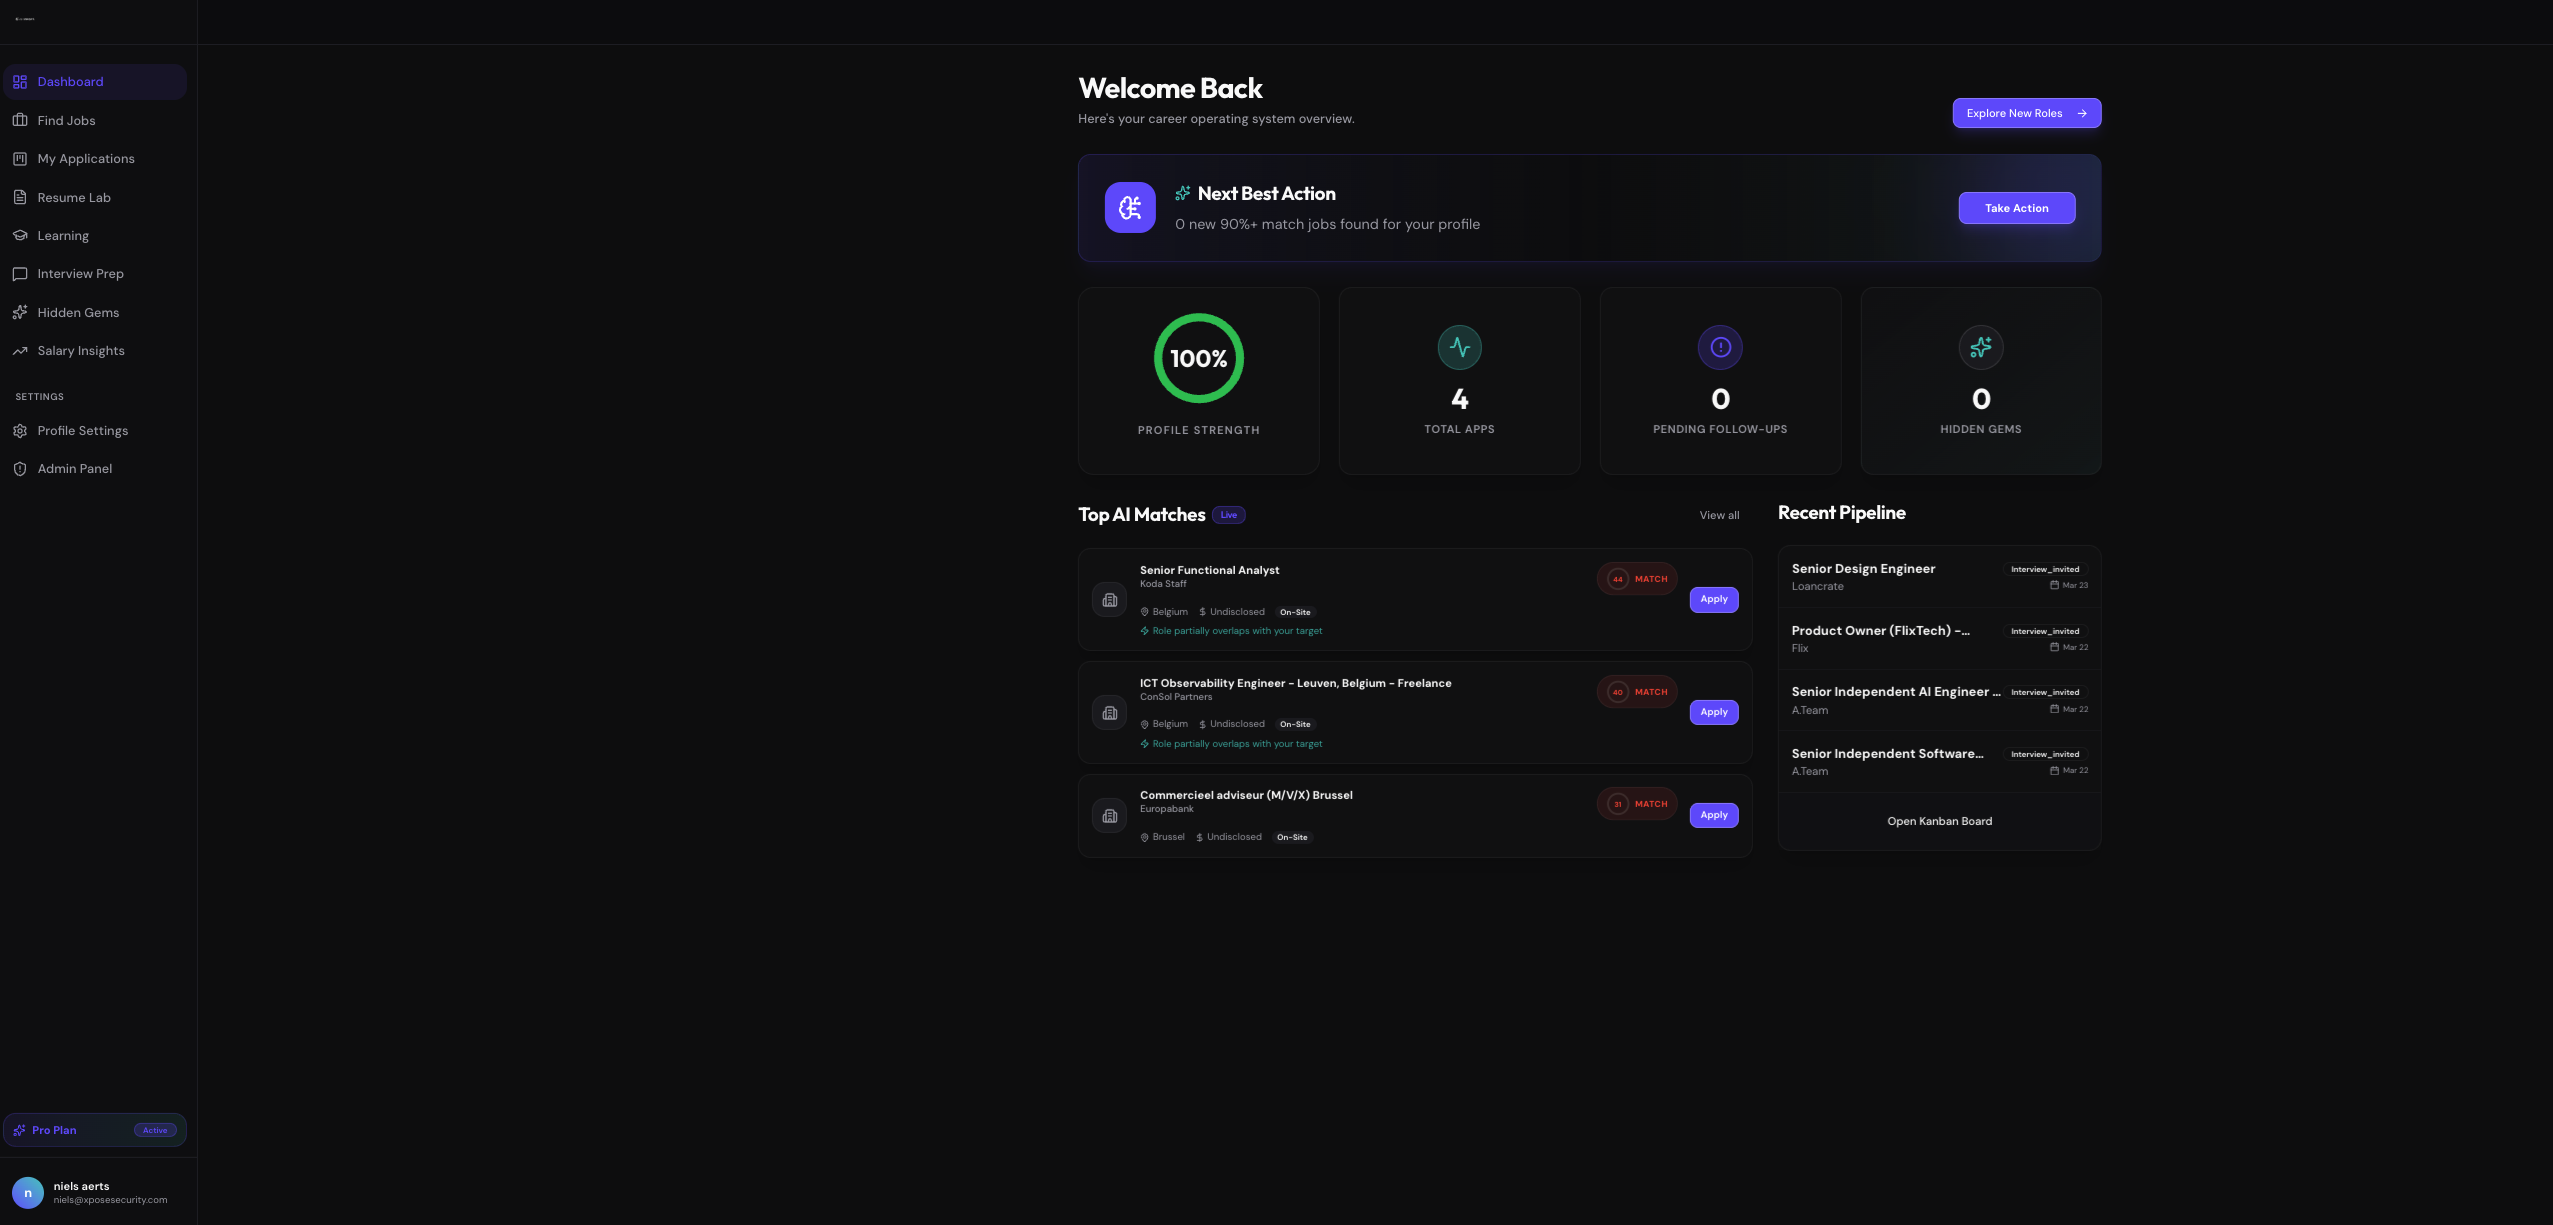Click the user avatar for niels aerts
The width and height of the screenshot is (2553, 1225).
(x=28, y=1192)
